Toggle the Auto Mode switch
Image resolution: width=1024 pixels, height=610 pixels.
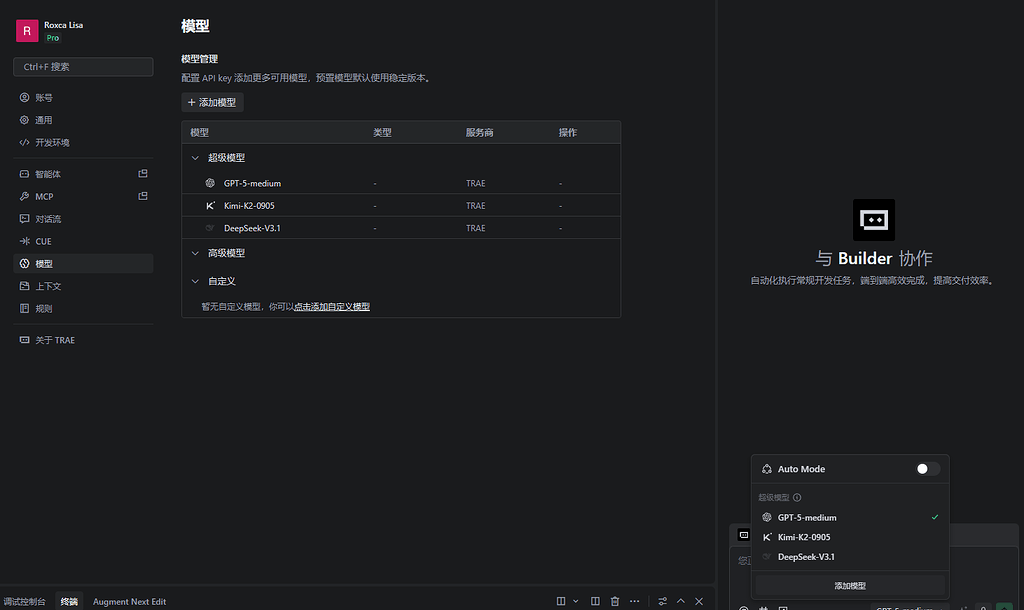(927, 469)
